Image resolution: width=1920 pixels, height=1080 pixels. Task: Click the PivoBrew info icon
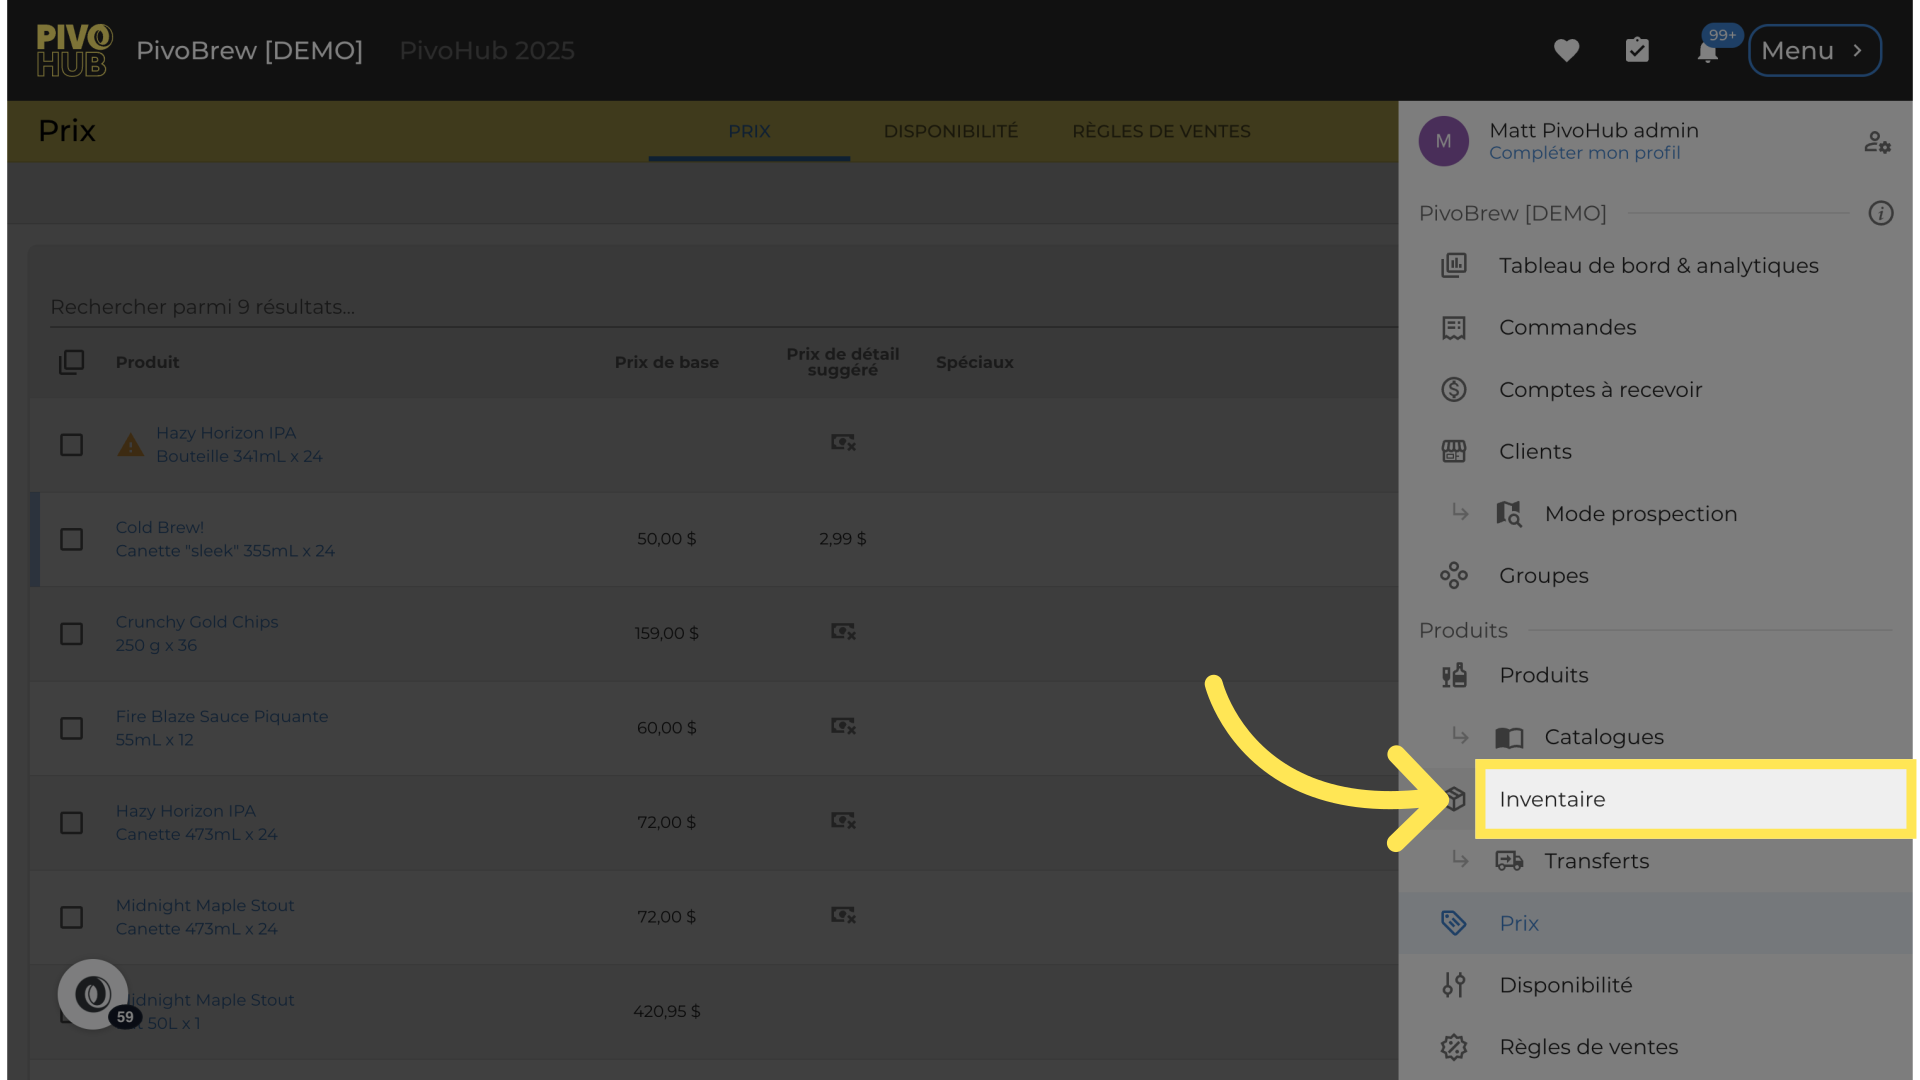click(x=1880, y=213)
